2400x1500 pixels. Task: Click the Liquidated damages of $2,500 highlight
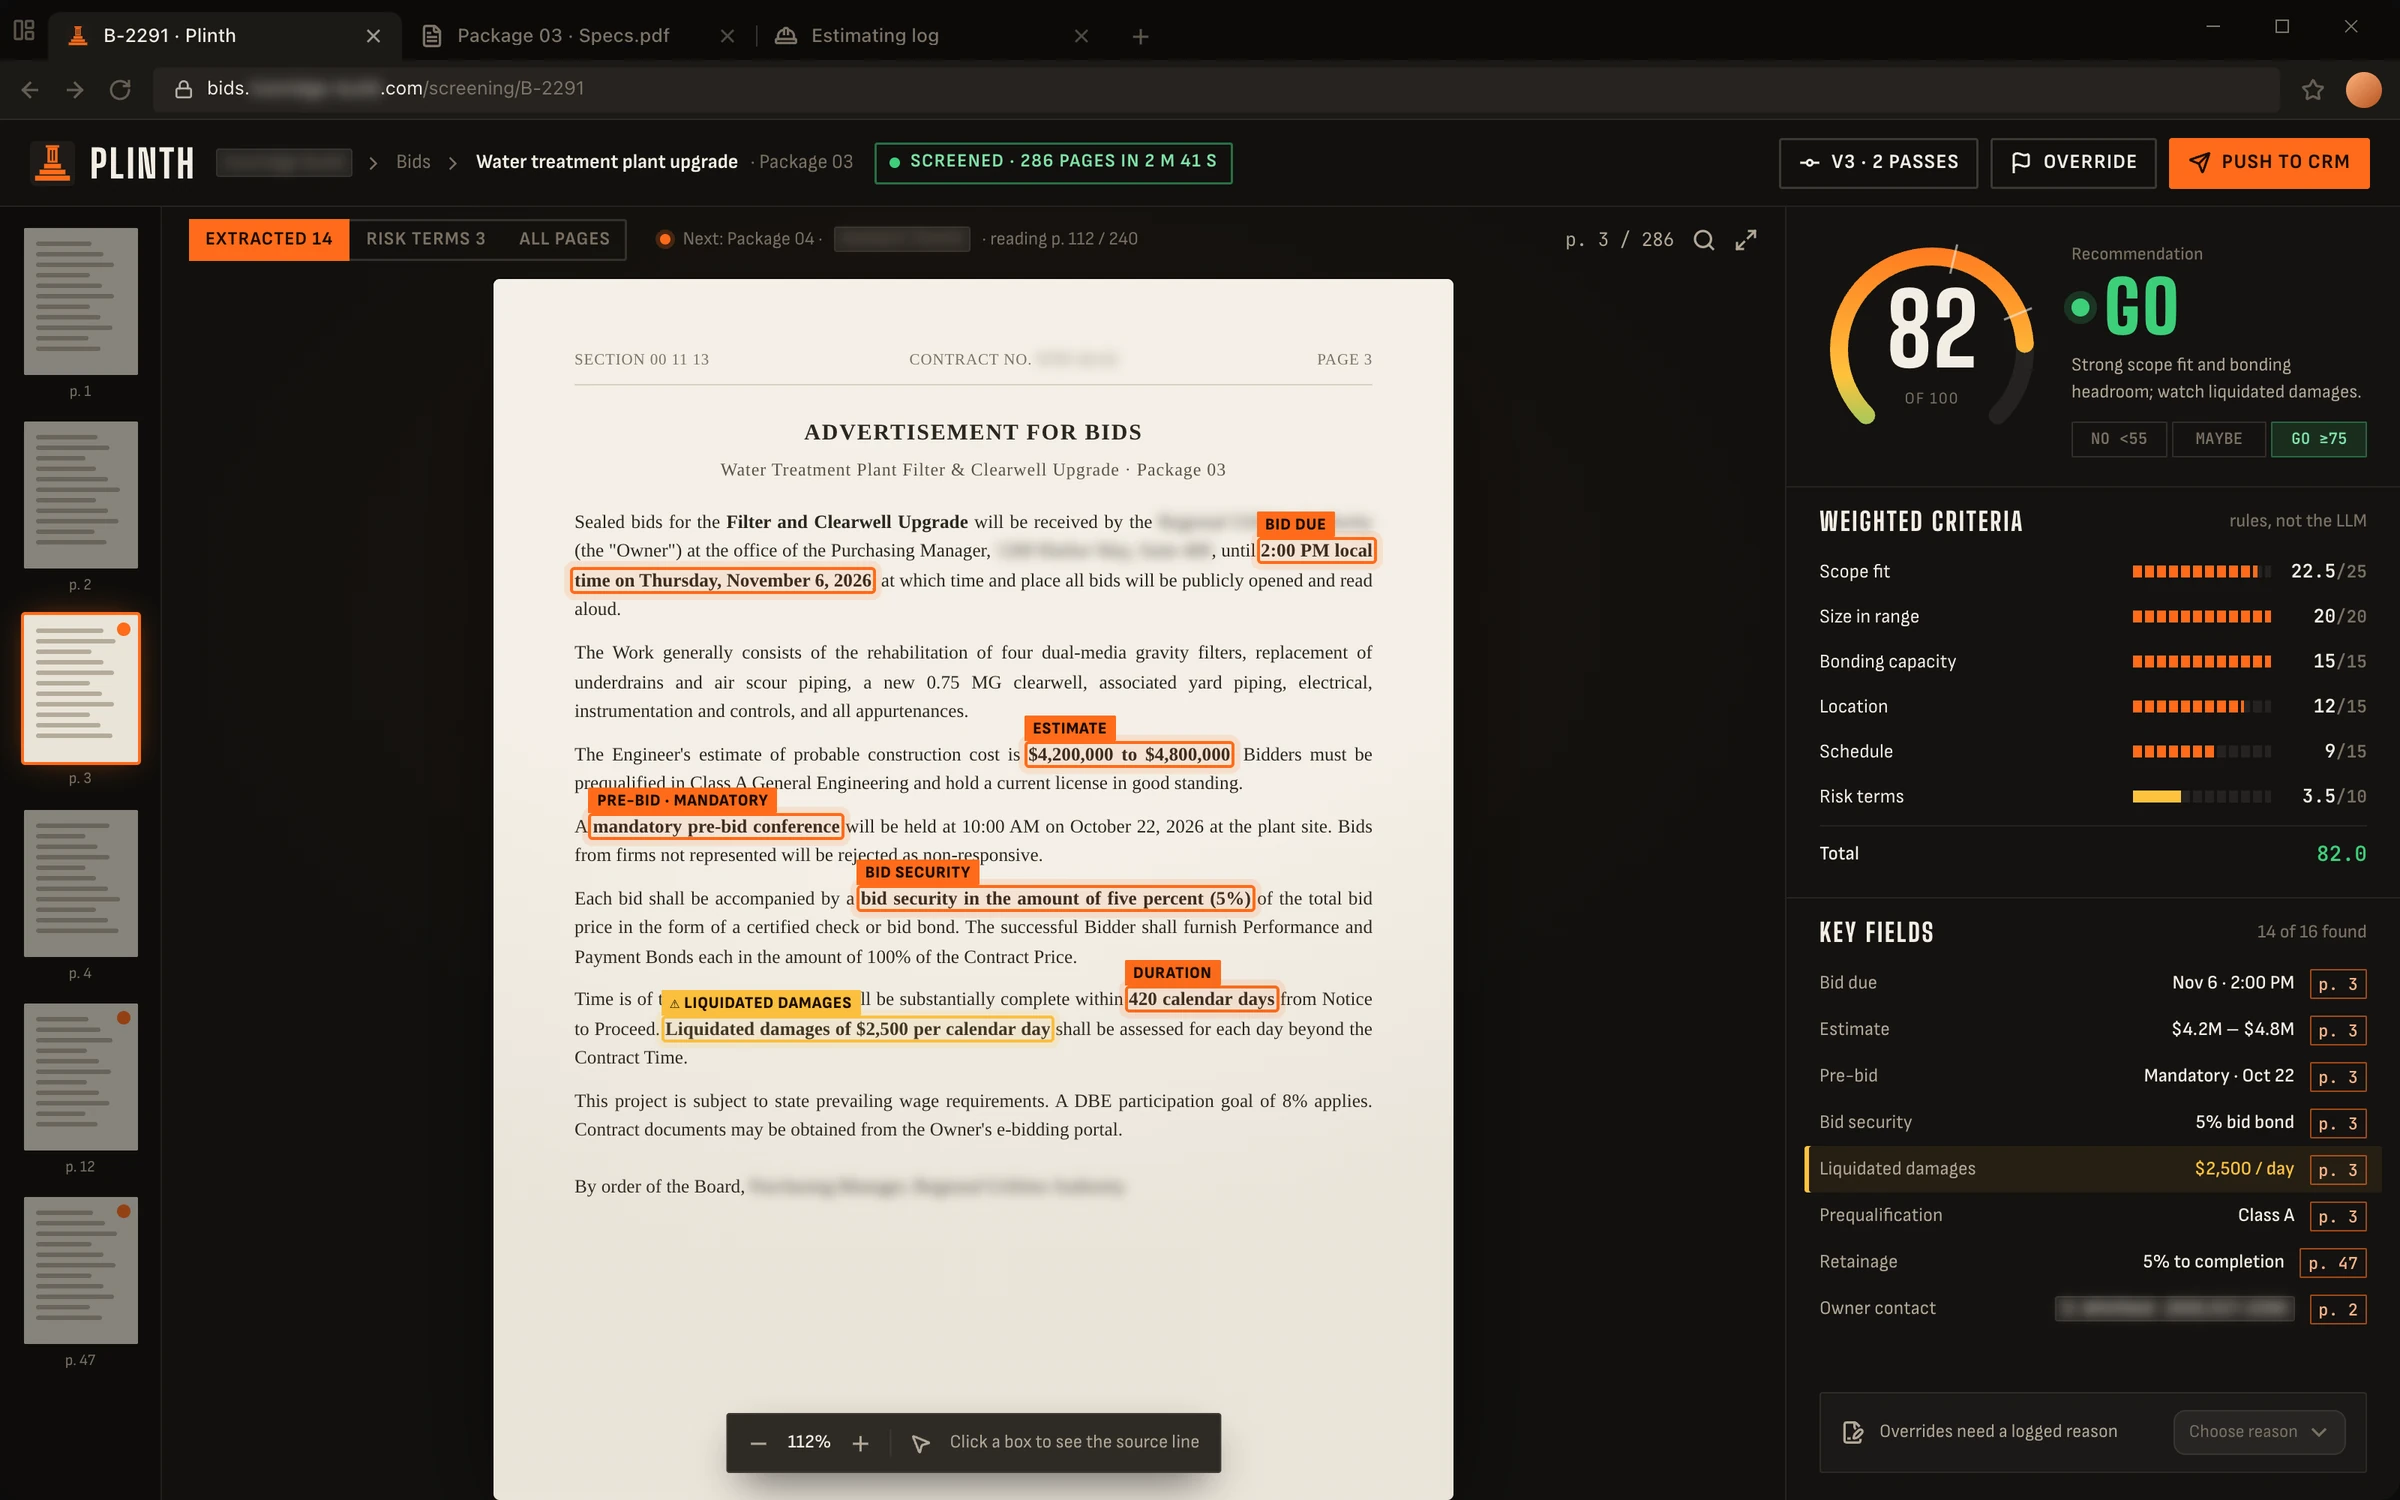pyautogui.click(x=857, y=1028)
